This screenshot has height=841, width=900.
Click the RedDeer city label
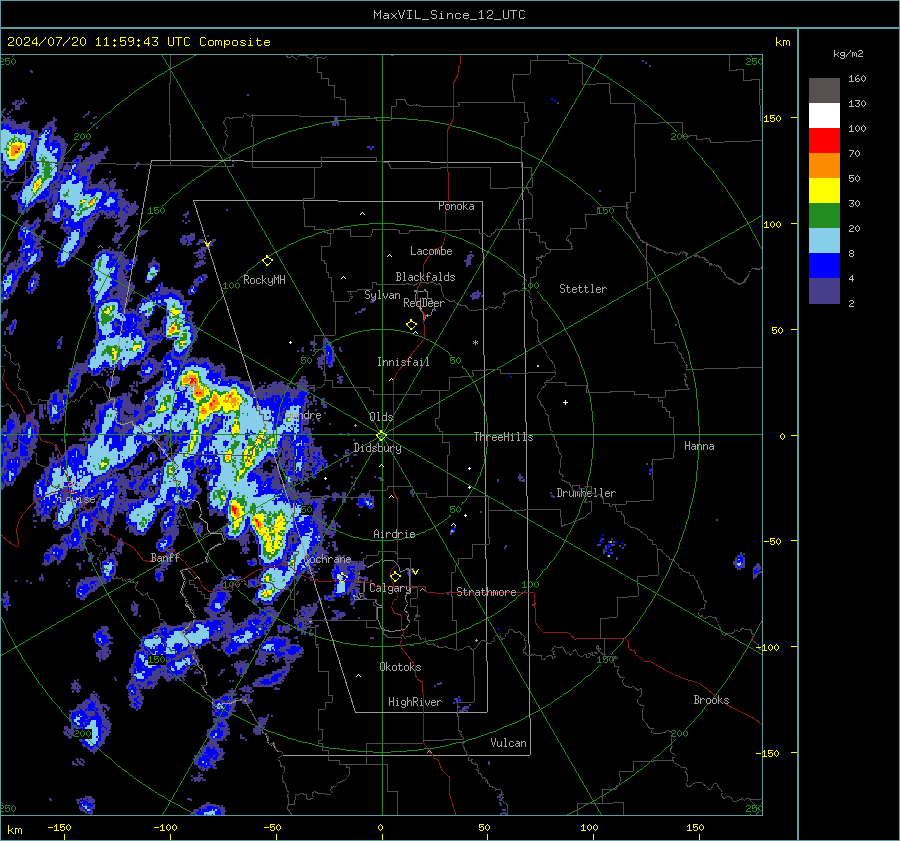[x=424, y=303]
